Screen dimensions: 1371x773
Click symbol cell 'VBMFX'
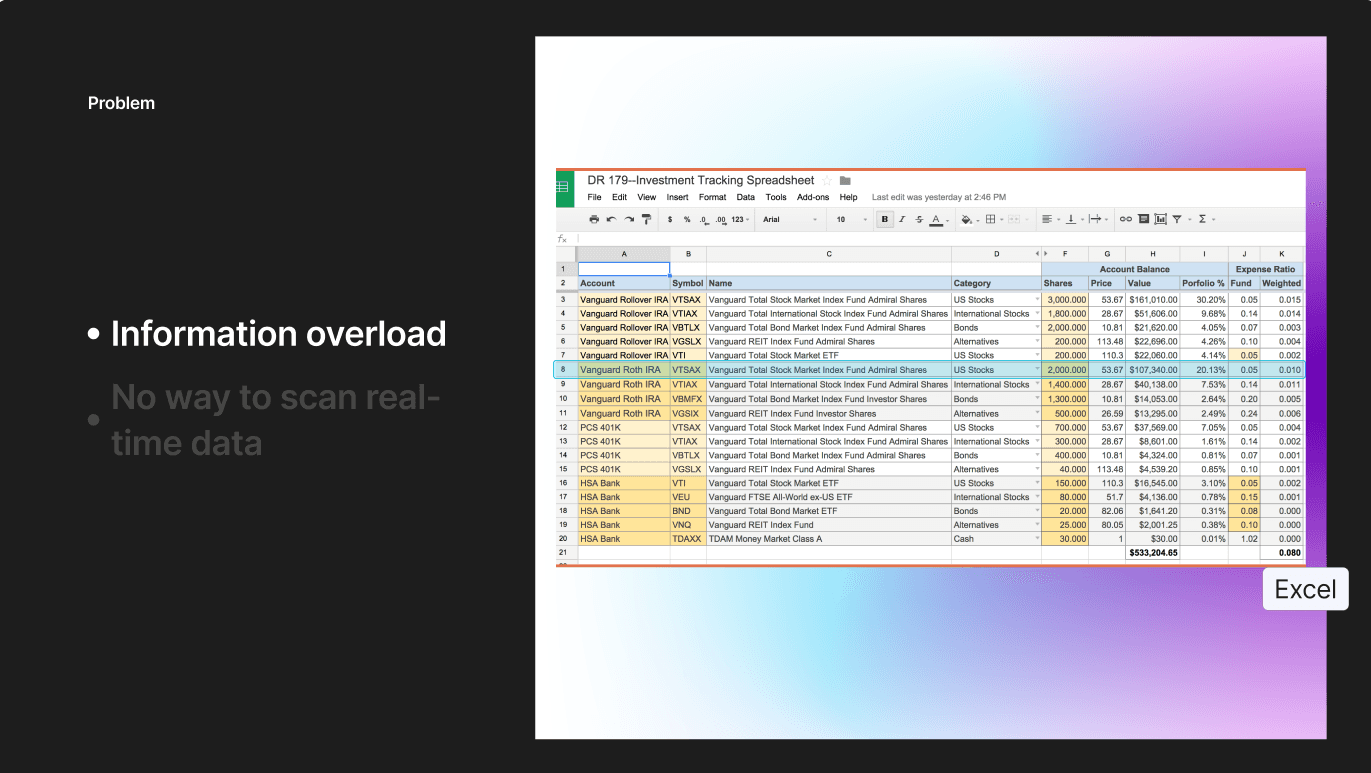(x=688, y=399)
